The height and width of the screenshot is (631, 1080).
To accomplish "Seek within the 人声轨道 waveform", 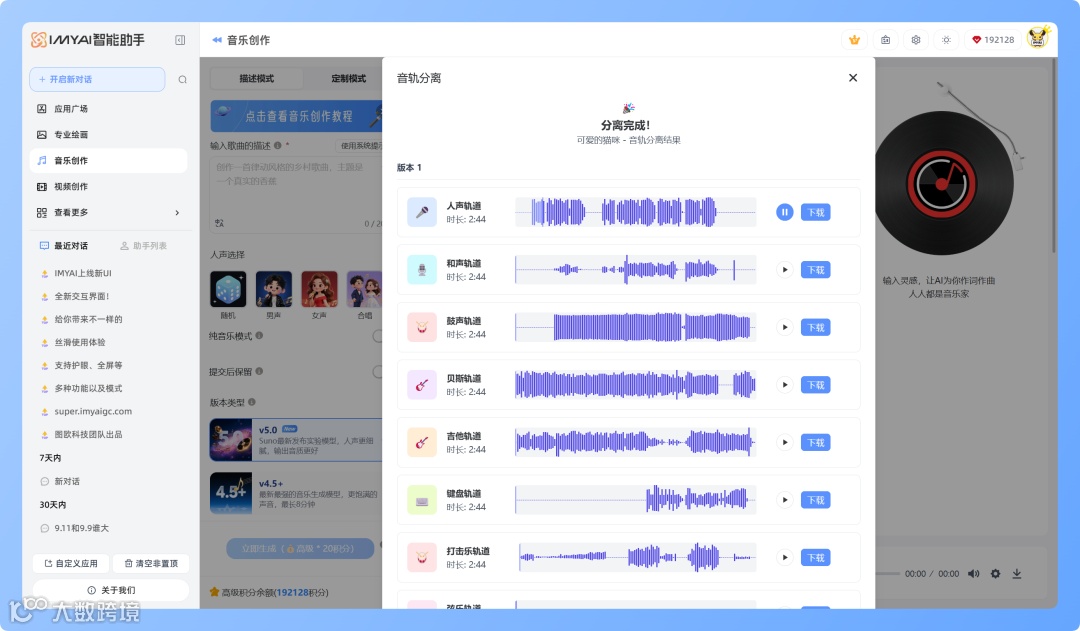I will click(635, 212).
